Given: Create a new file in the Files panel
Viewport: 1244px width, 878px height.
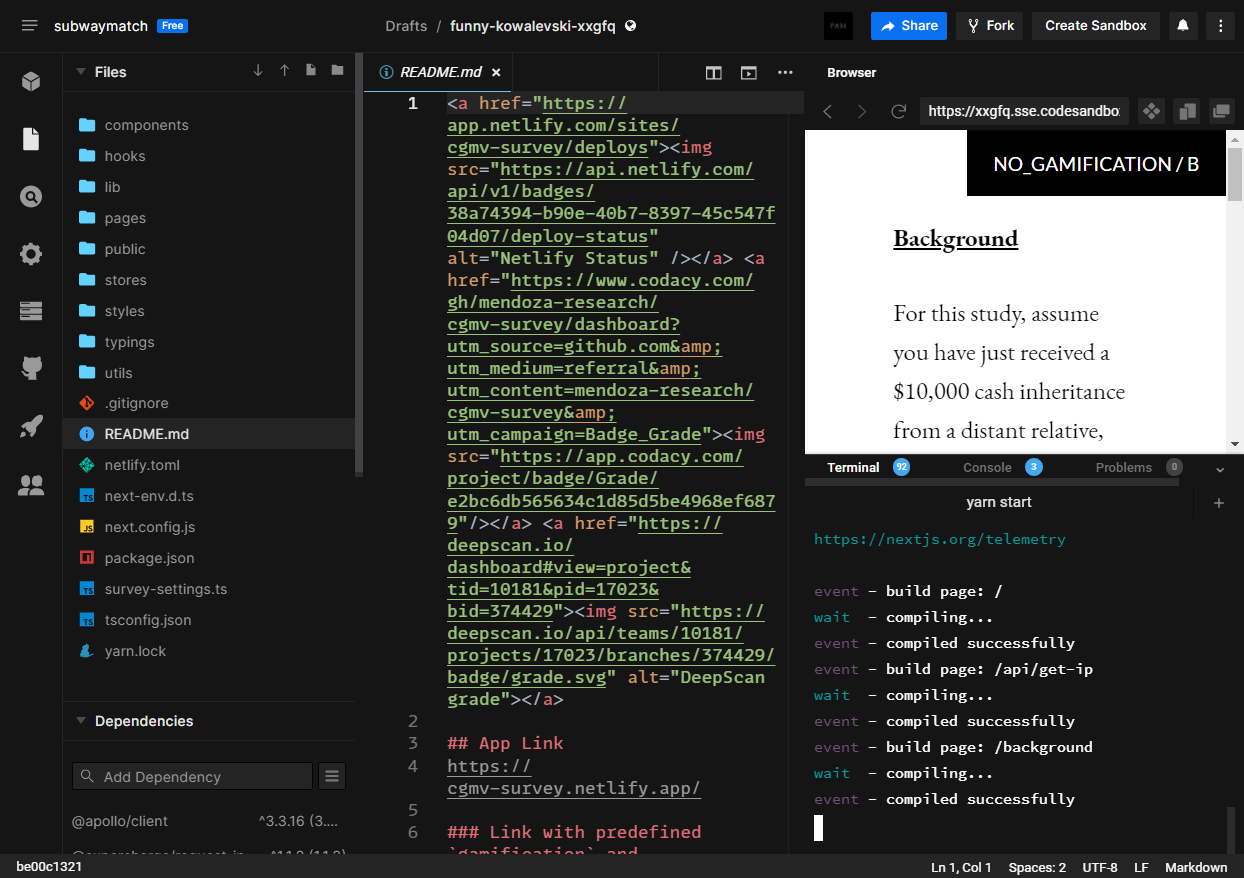Looking at the screenshot, I should (x=311, y=71).
